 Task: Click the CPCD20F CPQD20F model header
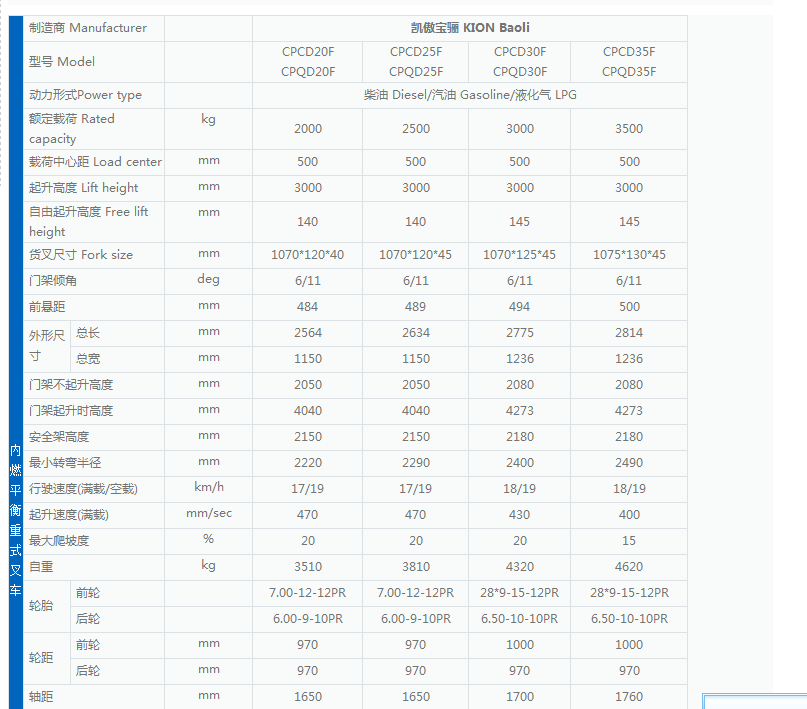click(x=308, y=62)
